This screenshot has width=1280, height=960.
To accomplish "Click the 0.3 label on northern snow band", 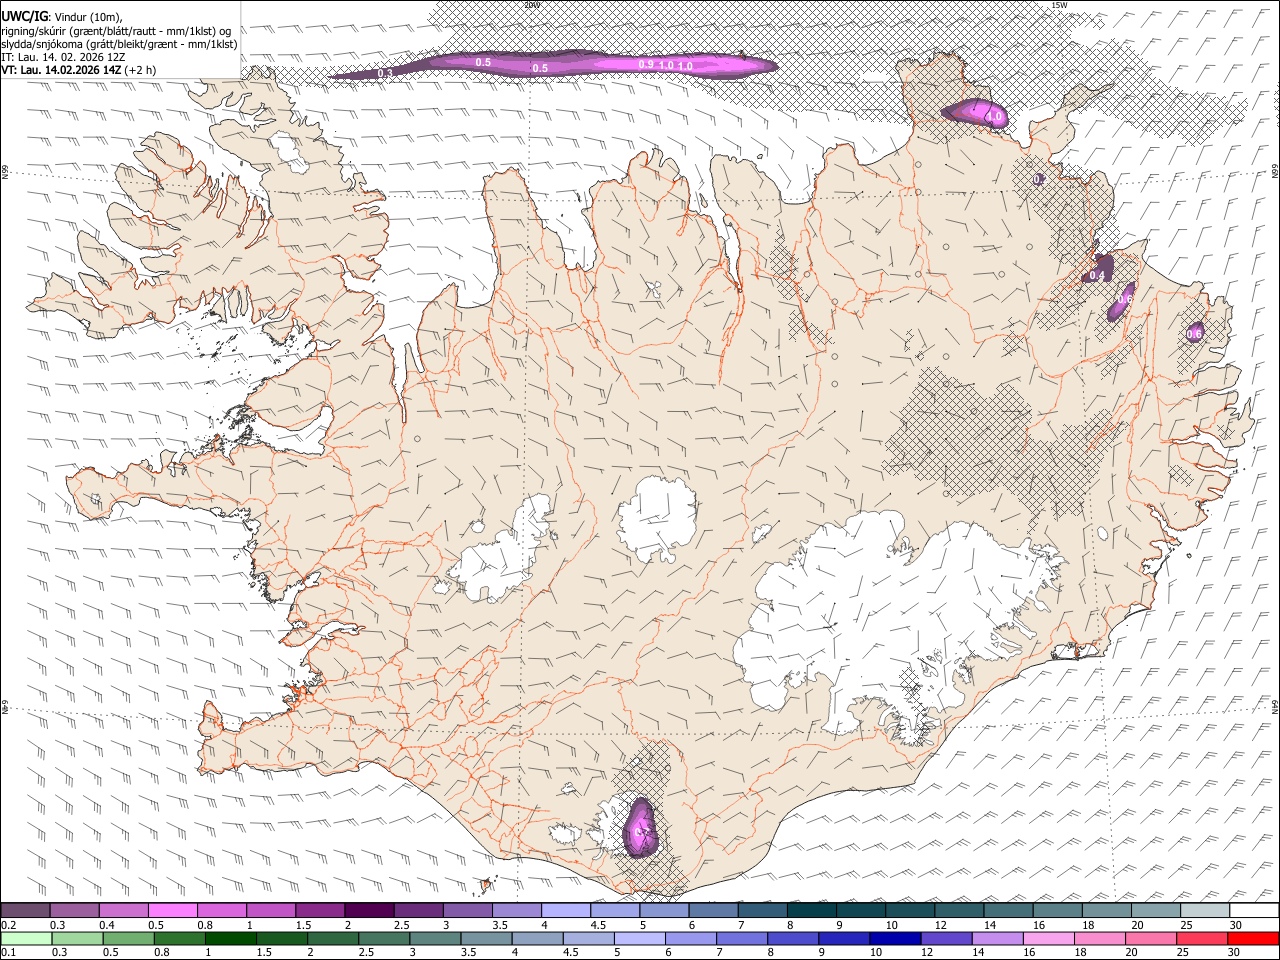I will point(385,73).
